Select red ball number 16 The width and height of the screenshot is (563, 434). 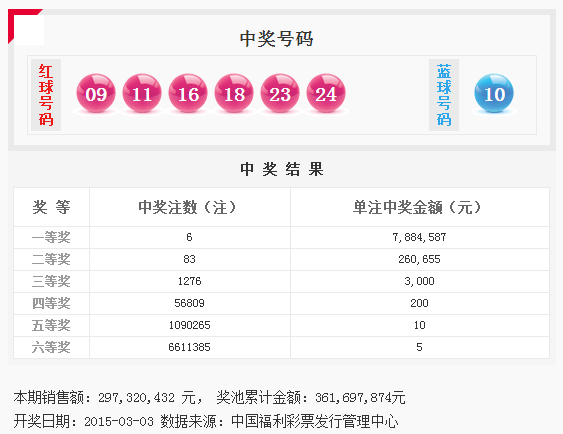point(188,93)
